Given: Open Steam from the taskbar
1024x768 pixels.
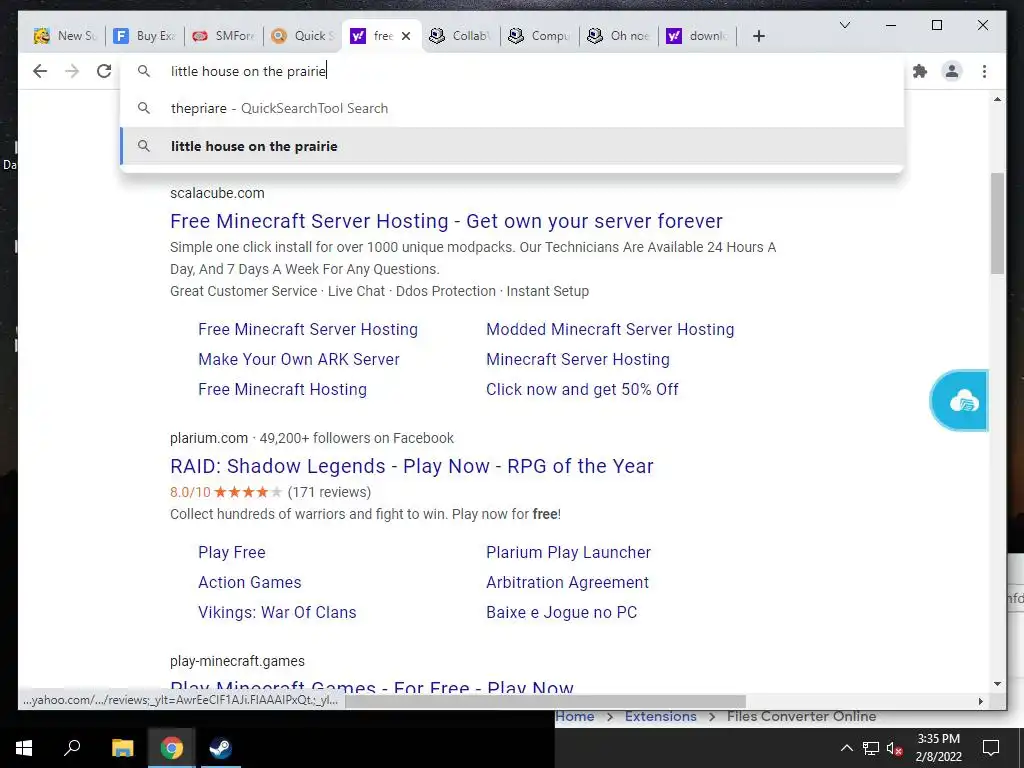Looking at the screenshot, I should pyautogui.click(x=220, y=748).
